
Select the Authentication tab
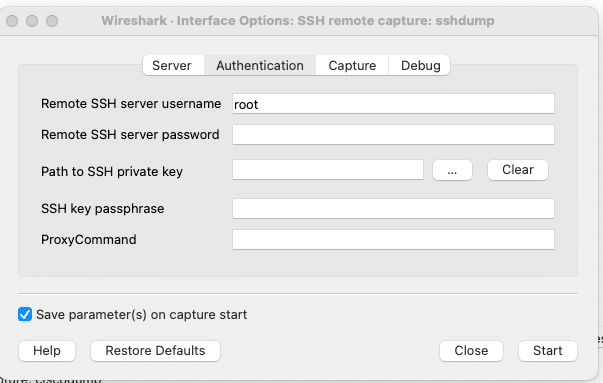(x=260, y=65)
